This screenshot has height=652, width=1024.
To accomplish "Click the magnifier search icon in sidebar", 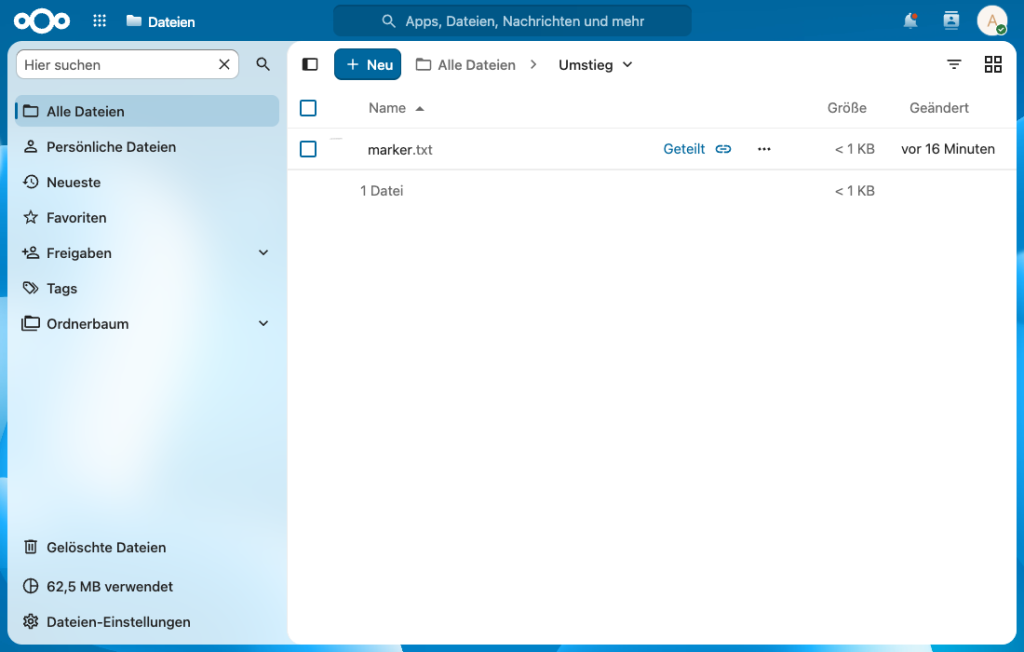I will (263, 64).
